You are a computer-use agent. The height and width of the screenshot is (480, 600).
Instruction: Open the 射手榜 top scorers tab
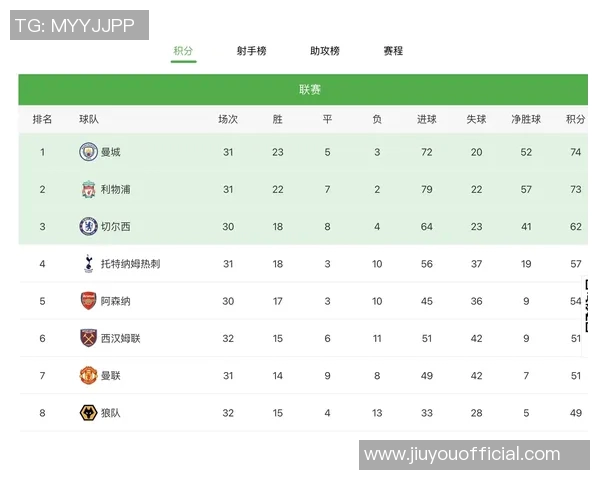click(252, 51)
